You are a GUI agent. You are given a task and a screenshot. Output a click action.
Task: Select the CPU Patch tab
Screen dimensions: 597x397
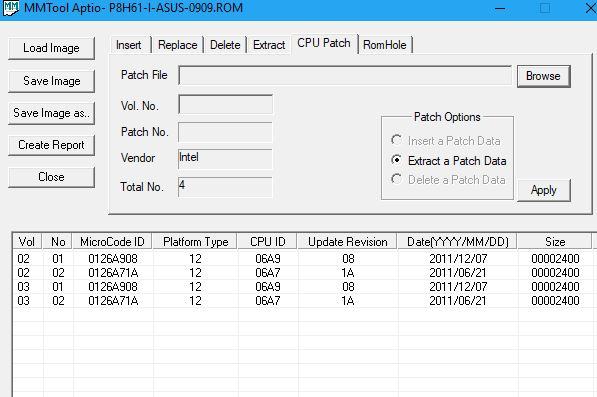pyautogui.click(x=324, y=43)
